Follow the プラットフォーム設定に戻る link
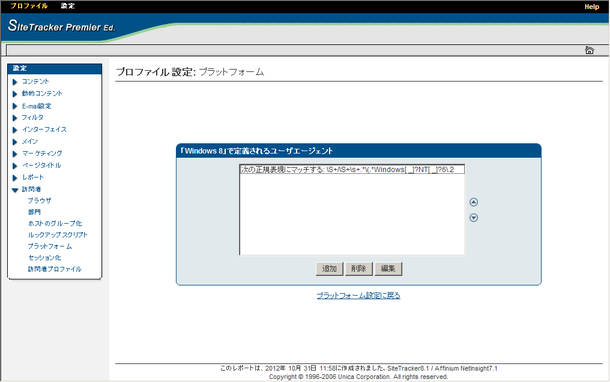The image size is (610, 382). (358, 296)
